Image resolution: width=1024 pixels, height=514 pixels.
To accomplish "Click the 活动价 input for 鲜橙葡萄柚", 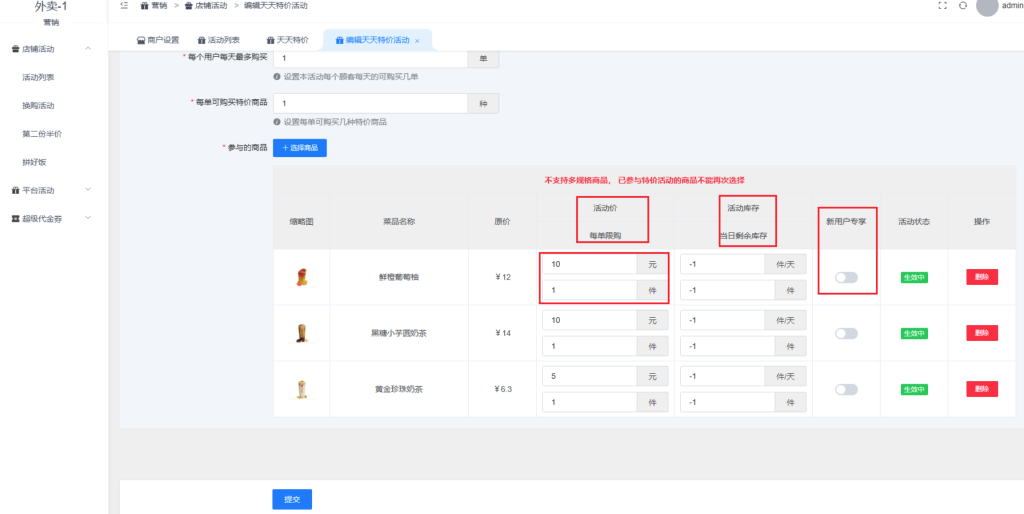I will pos(588,265).
